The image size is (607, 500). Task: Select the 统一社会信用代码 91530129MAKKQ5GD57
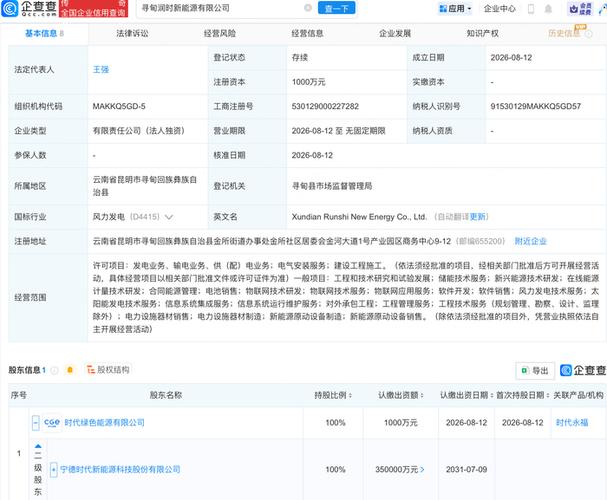pos(536,106)
